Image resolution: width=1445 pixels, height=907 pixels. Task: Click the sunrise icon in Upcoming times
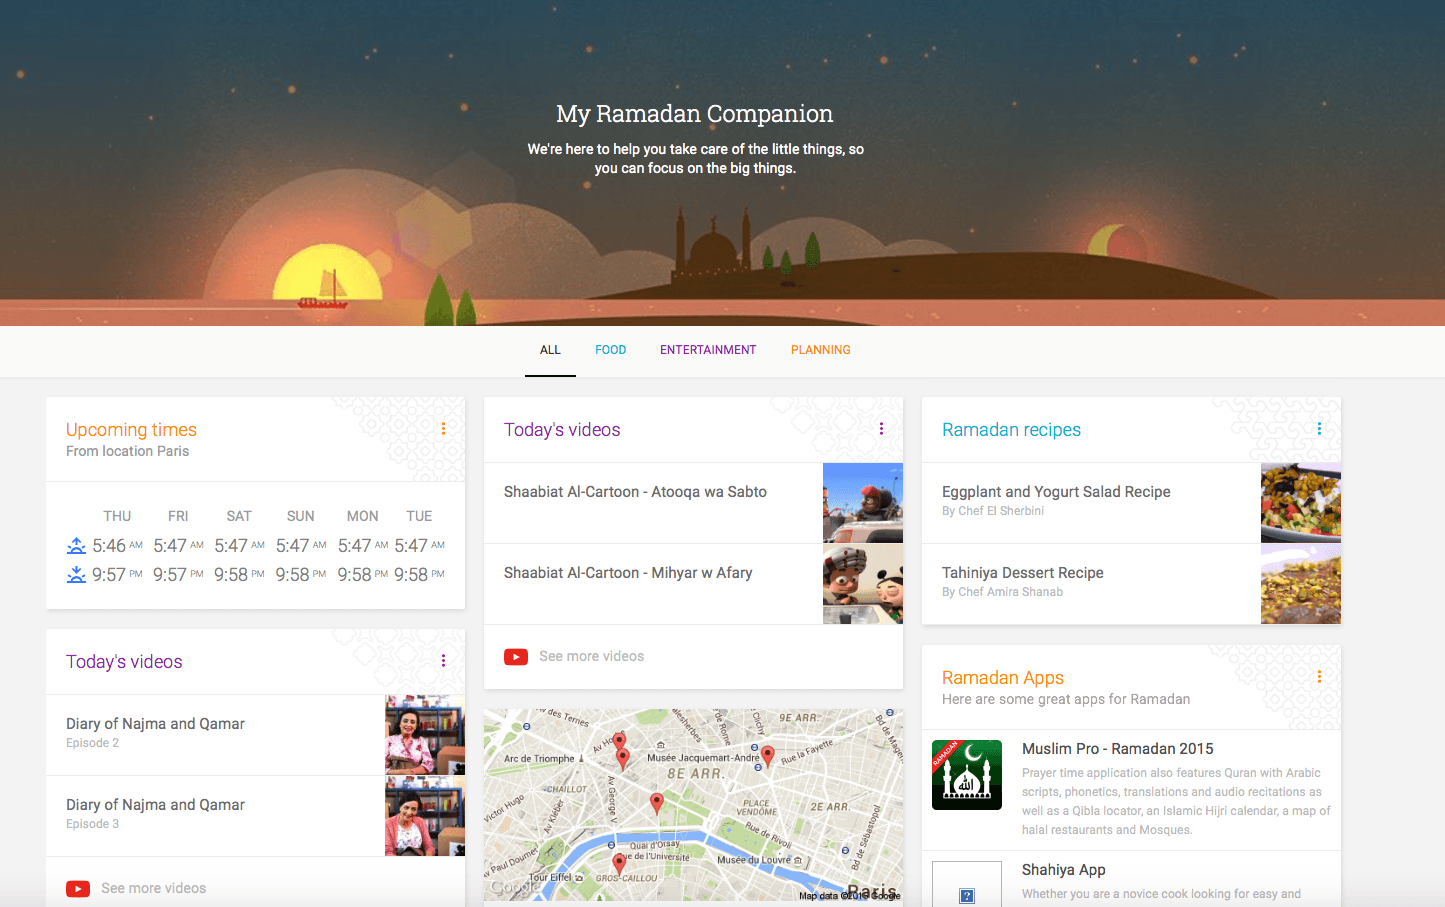tap(76, 546)
